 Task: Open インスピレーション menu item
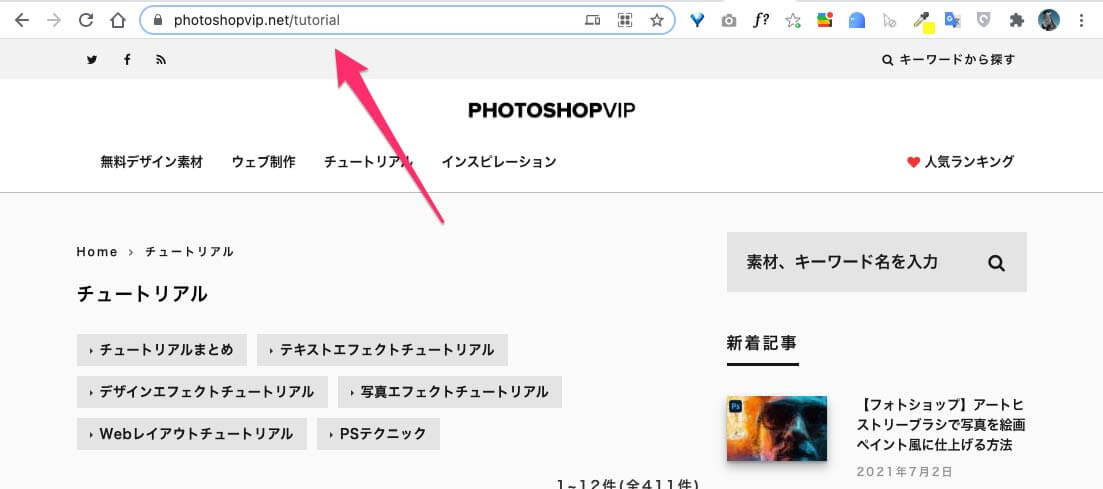(499, 162)
